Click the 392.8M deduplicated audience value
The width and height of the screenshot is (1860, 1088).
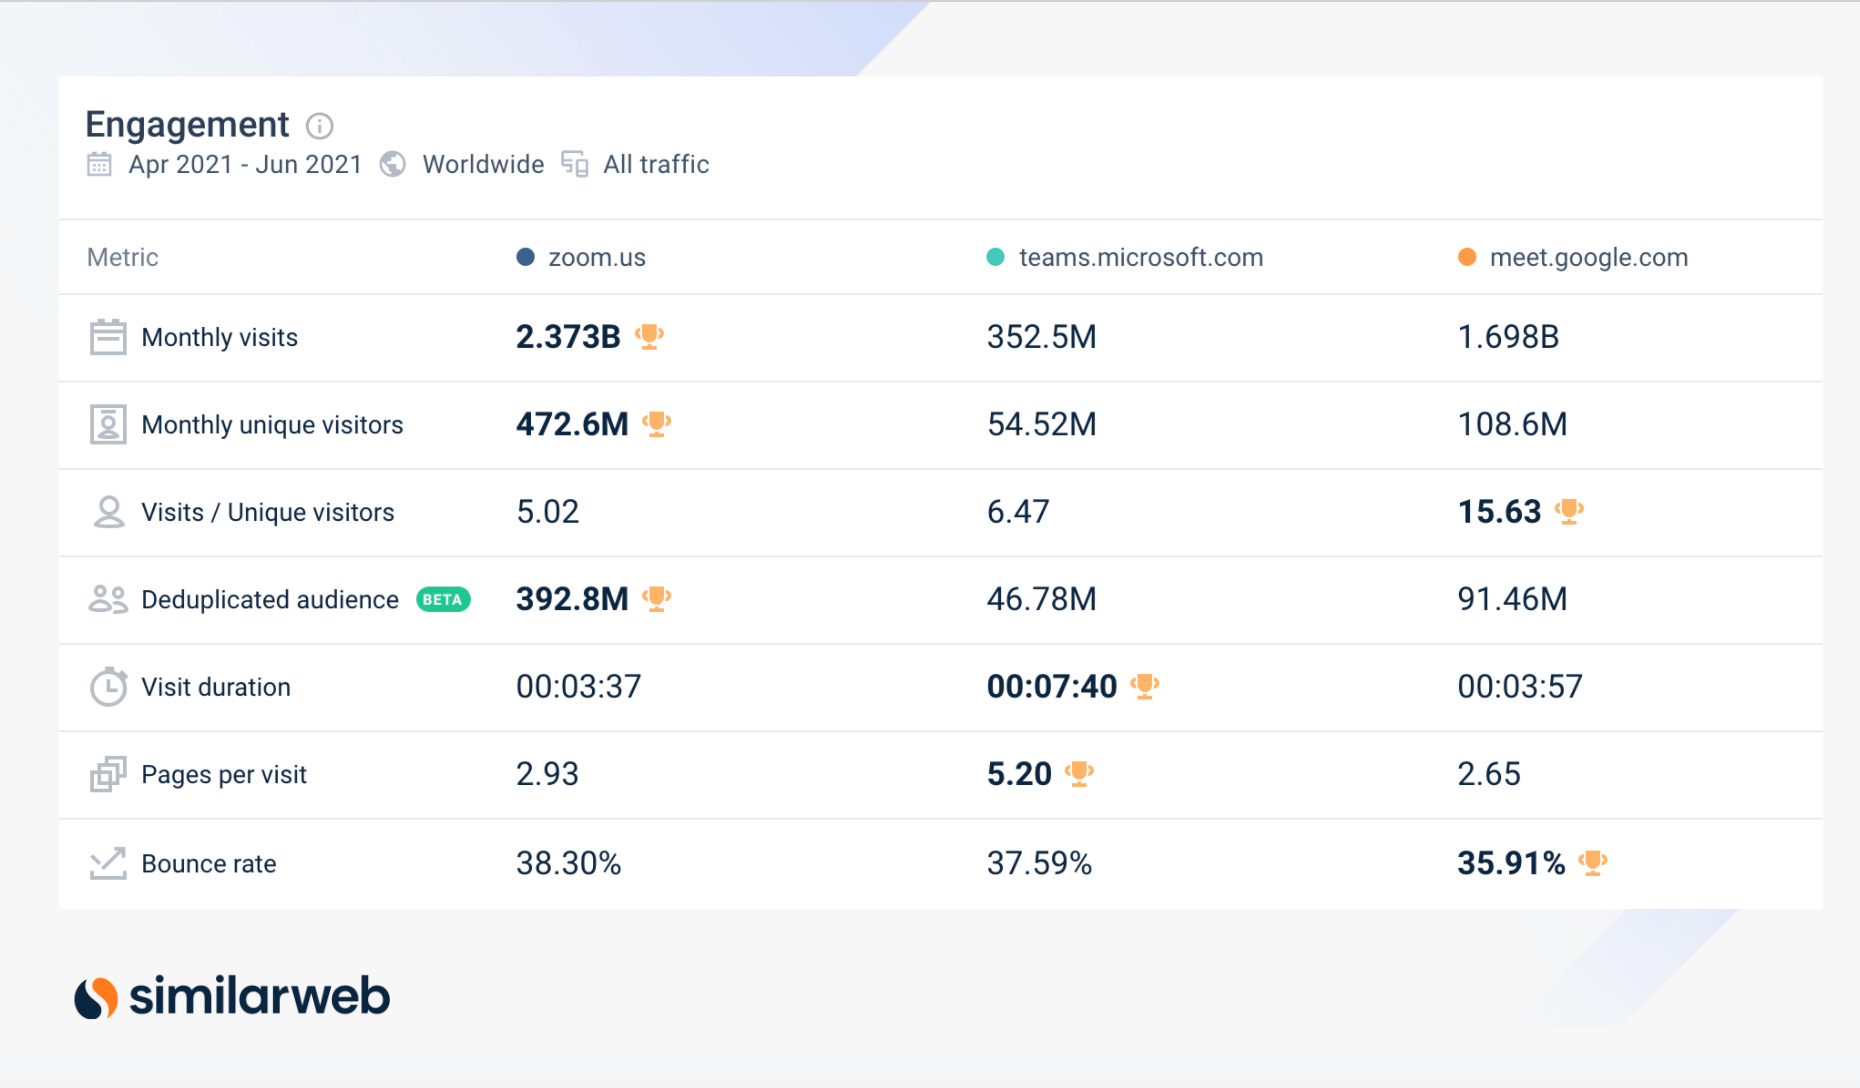point(572,599)
